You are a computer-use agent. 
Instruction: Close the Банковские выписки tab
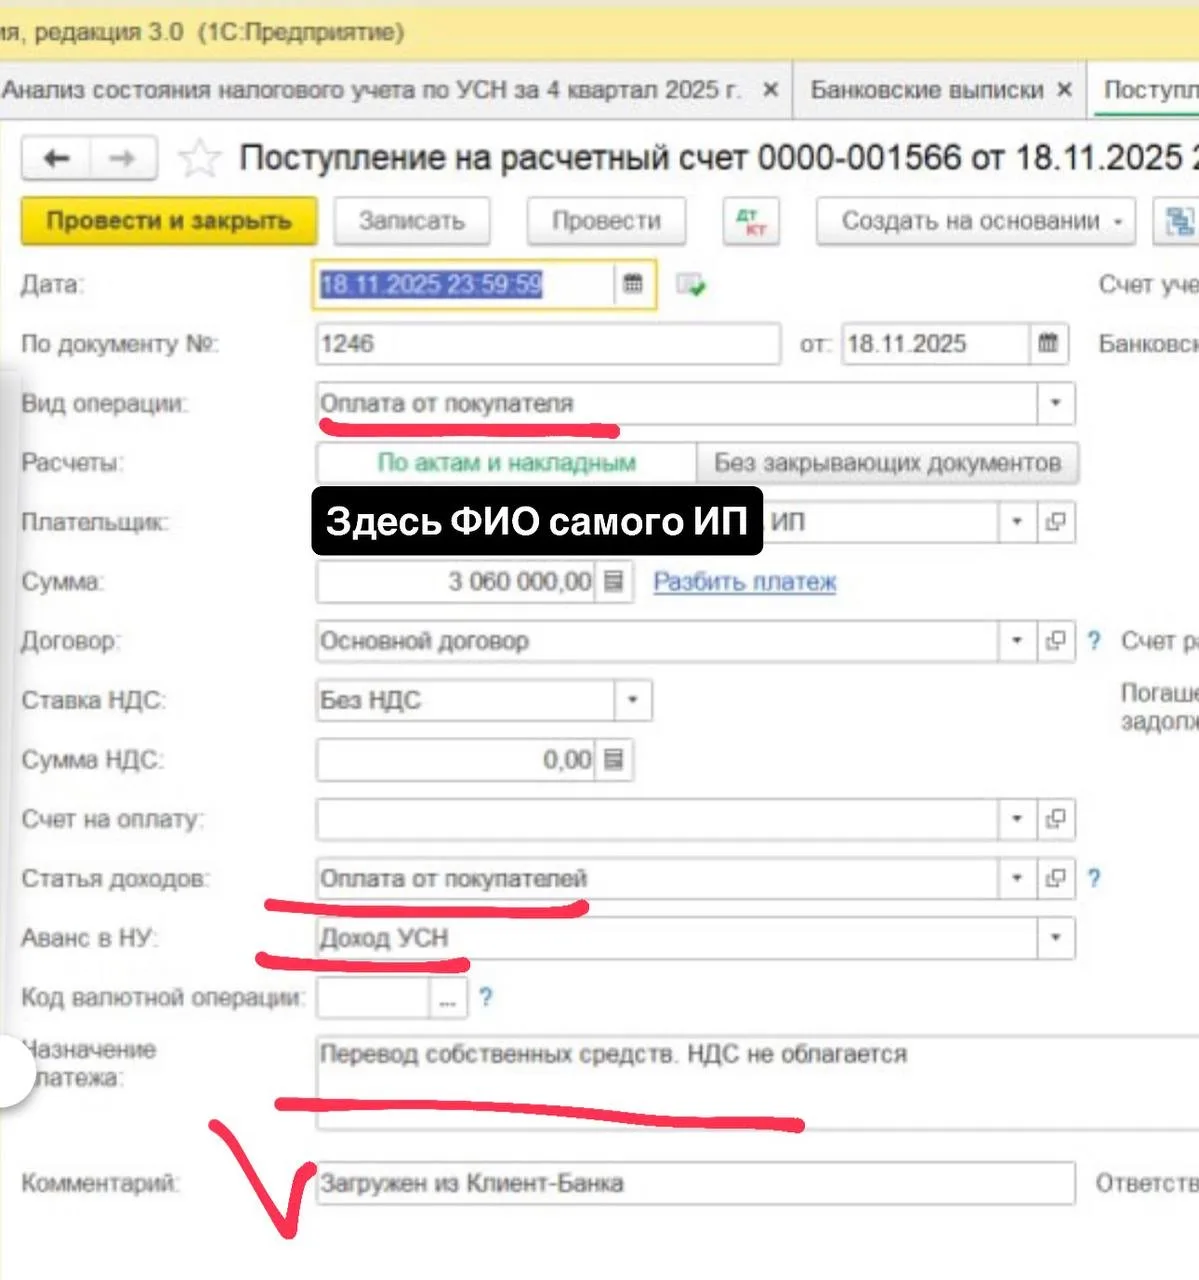pyautogui.click(x=1064, y=90)
